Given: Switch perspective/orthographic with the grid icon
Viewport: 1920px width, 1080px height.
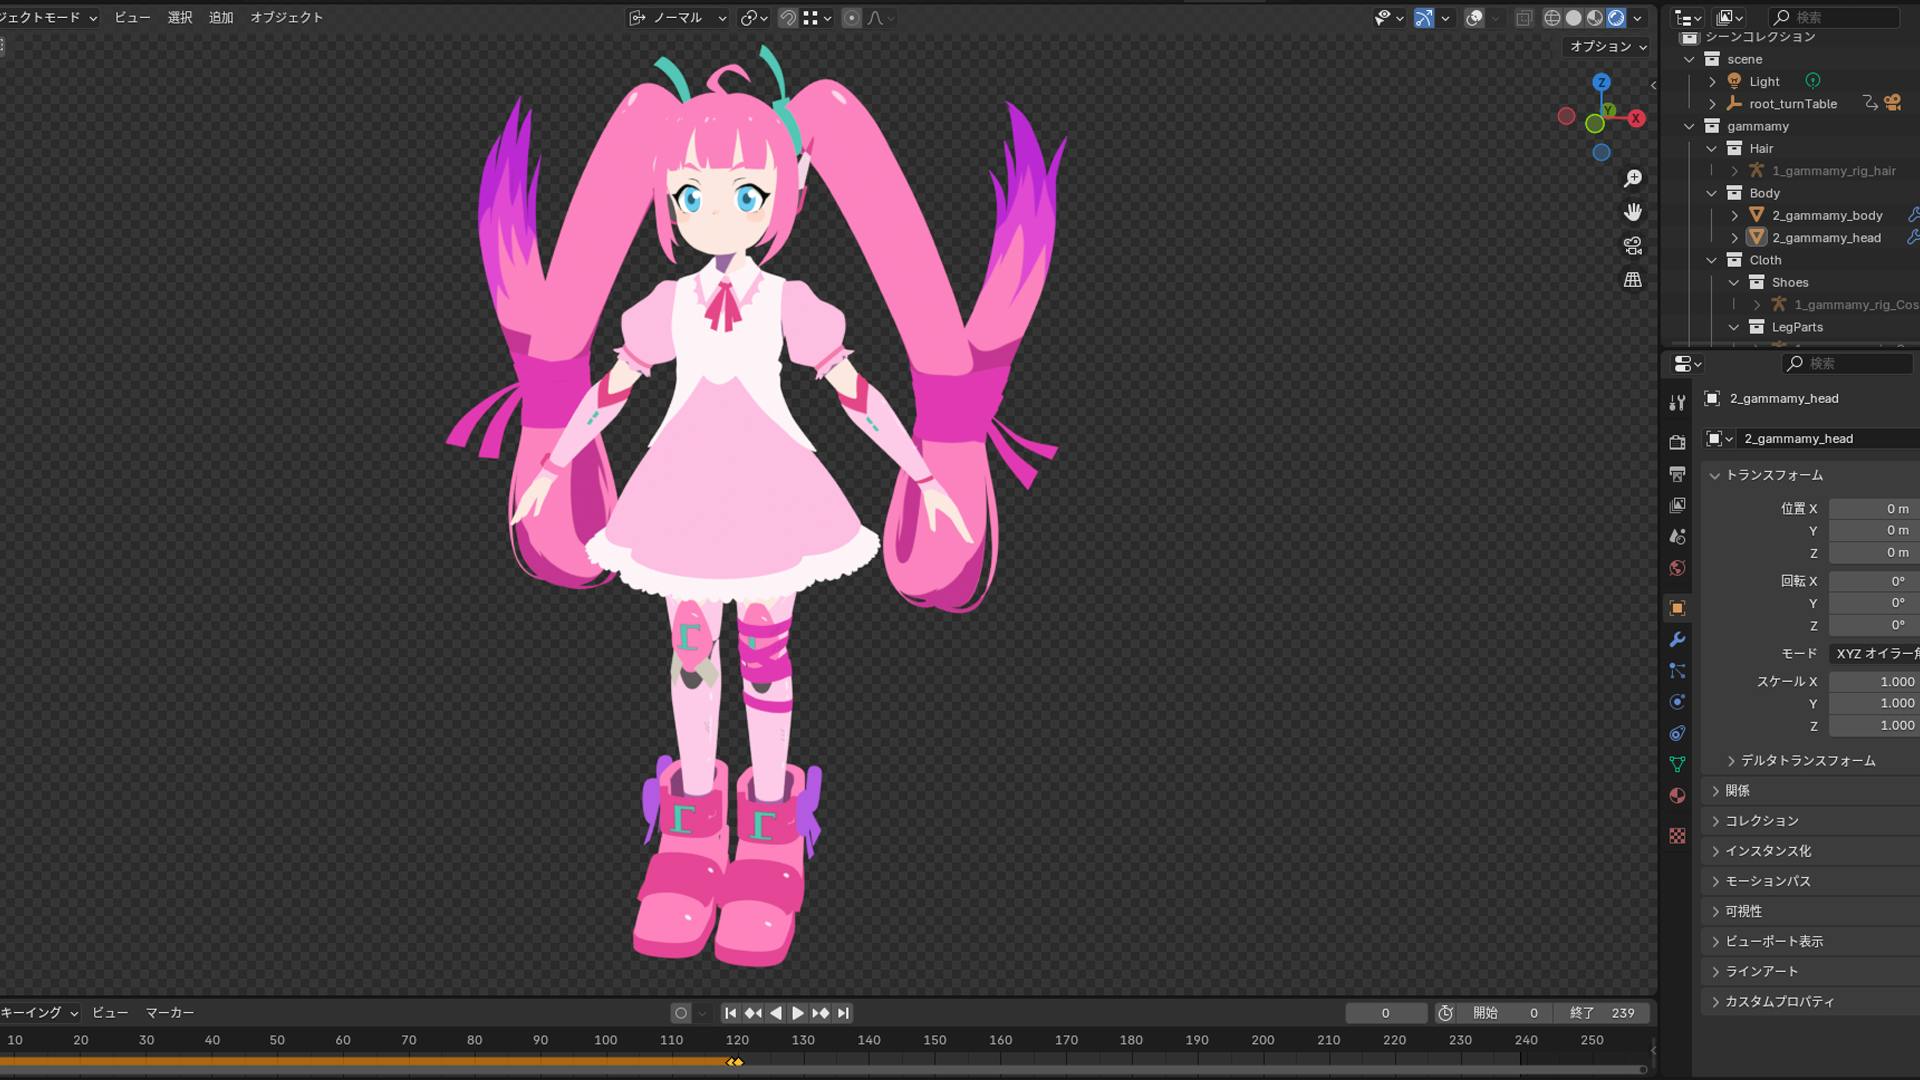Looking at the screenshot, I should (x=1633, y=280).
